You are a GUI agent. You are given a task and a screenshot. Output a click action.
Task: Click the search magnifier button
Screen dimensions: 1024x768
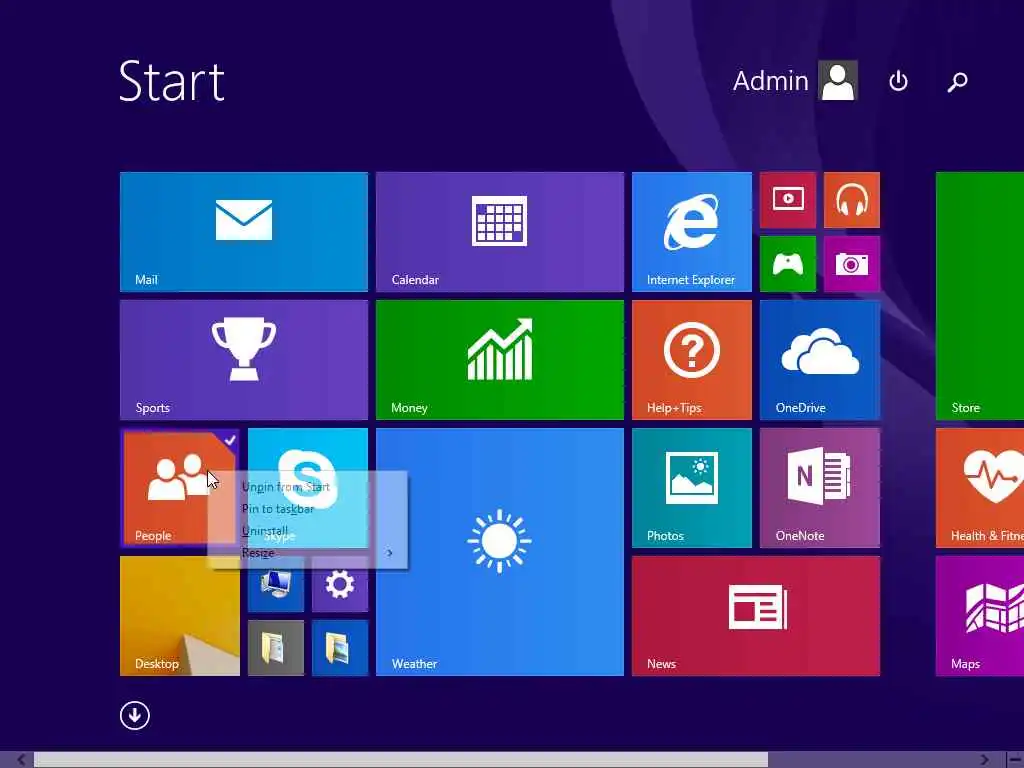[x=957, y=81]
